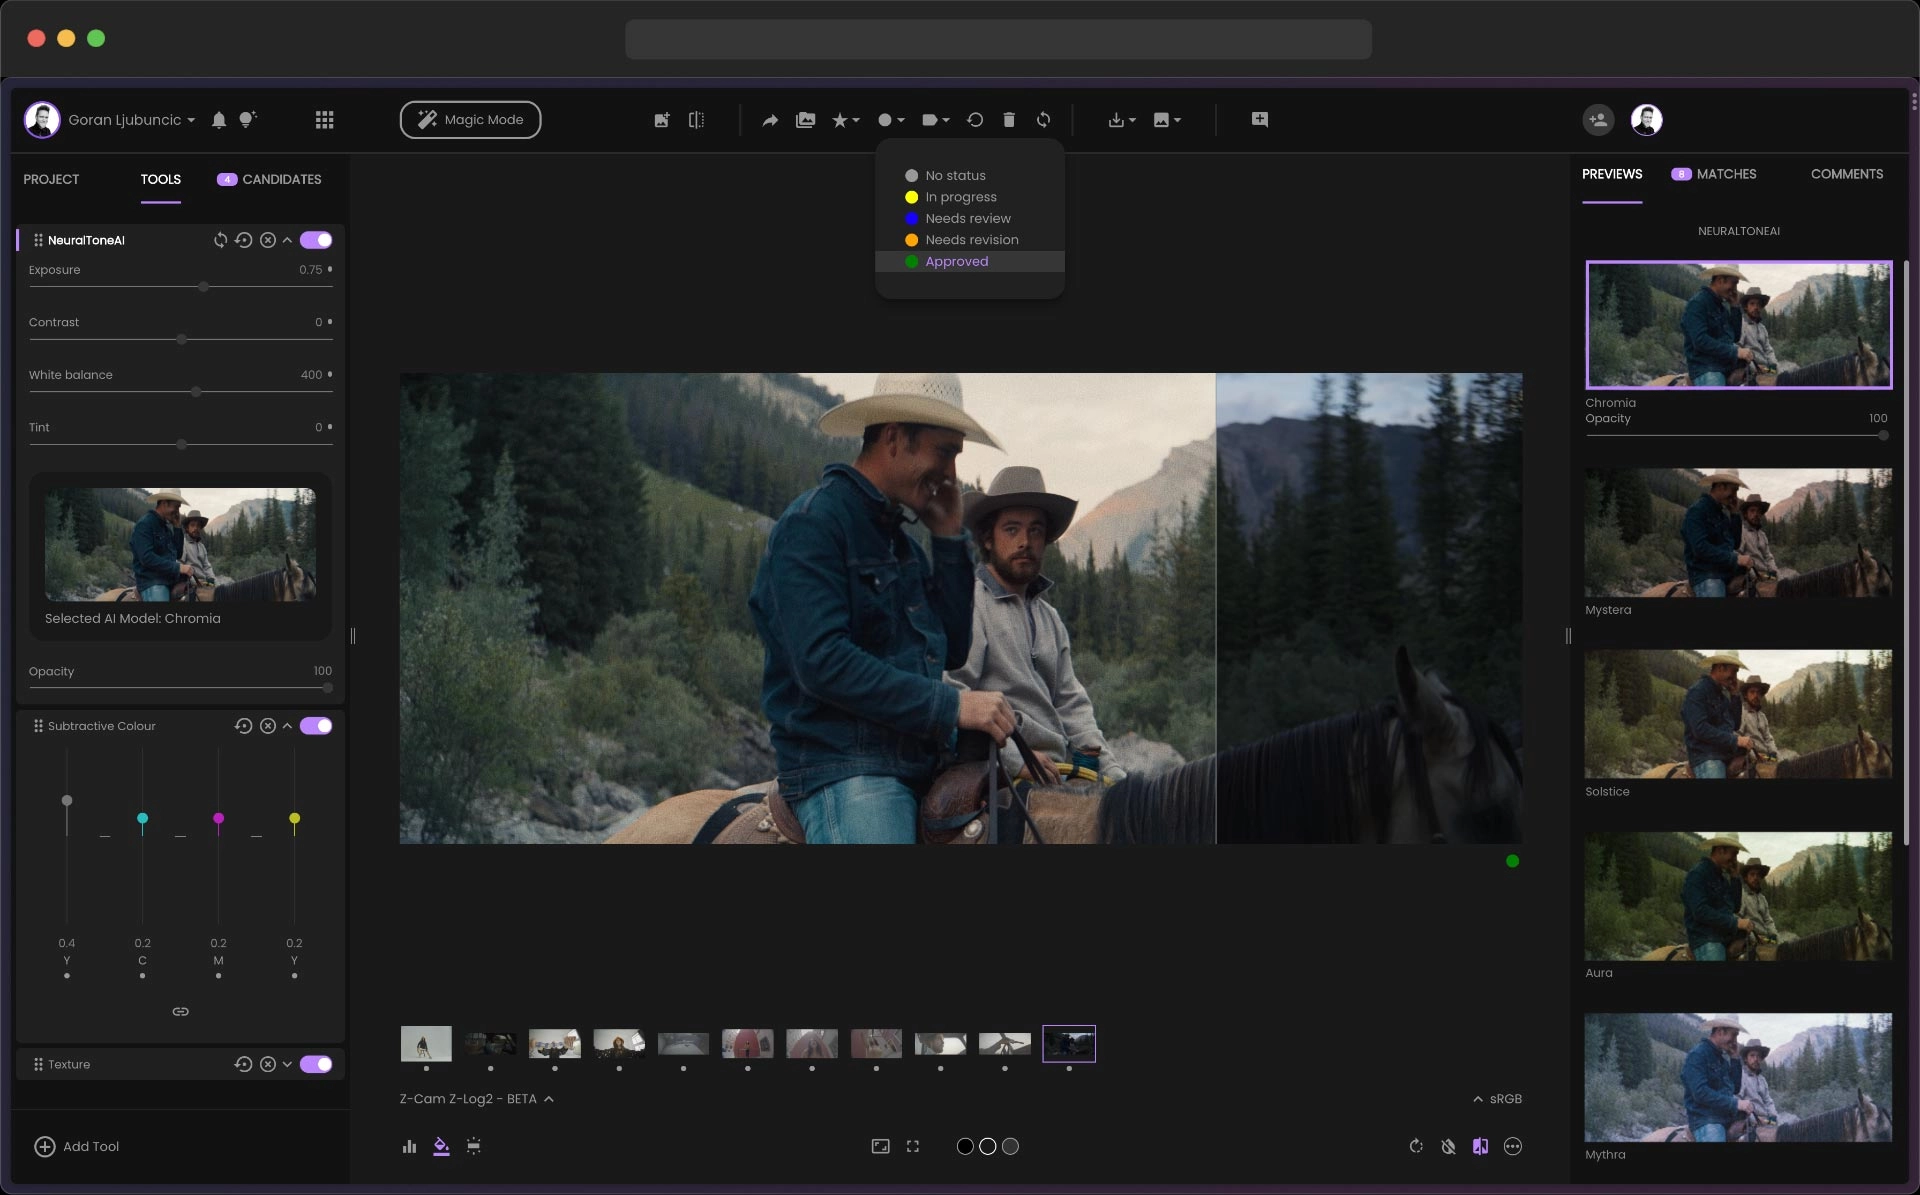Click the Add Tool button

pyautogui.click(x=77, y=1146)
